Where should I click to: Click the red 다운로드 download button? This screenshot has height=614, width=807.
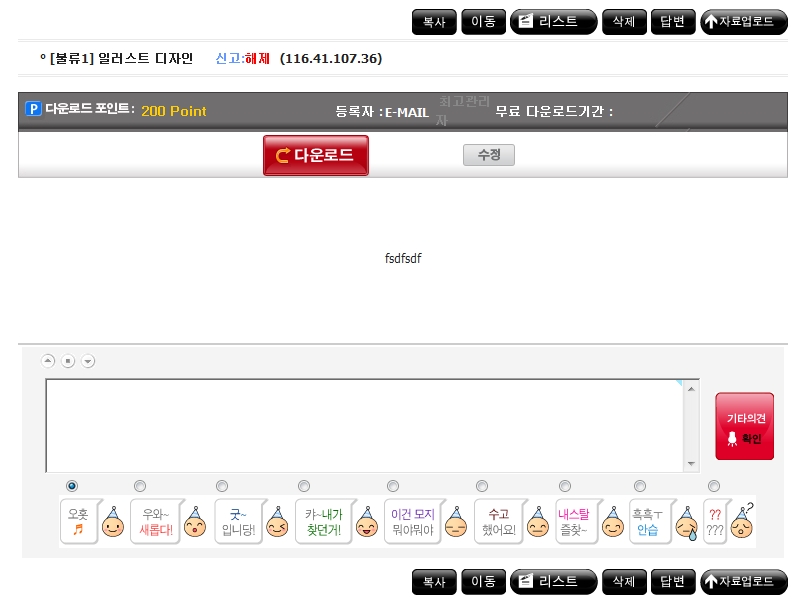(x=315, y=155)
